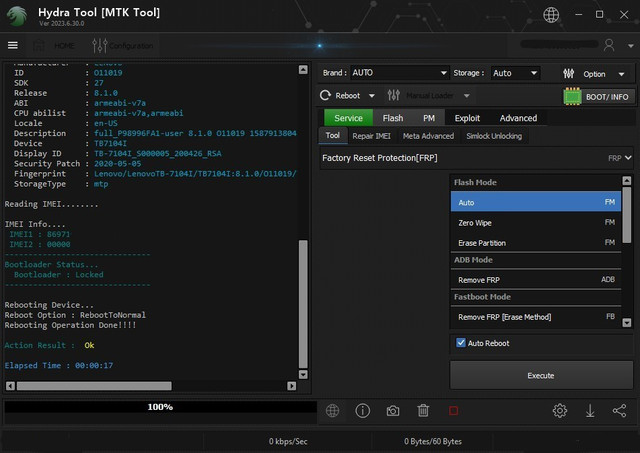Click the mode list scroll down arrow
The width and height of the screenshot is (640, 453).
point(627,322)
